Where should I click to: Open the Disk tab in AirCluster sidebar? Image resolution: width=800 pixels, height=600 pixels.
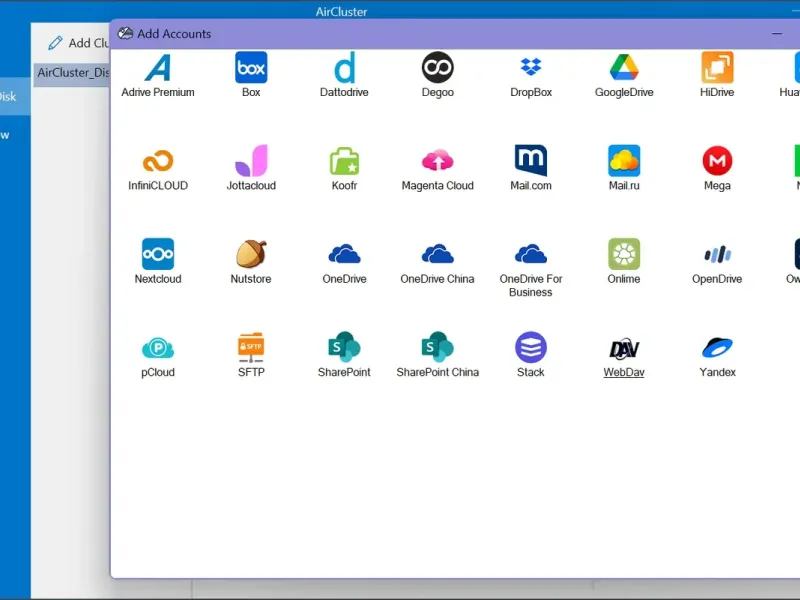14,96
